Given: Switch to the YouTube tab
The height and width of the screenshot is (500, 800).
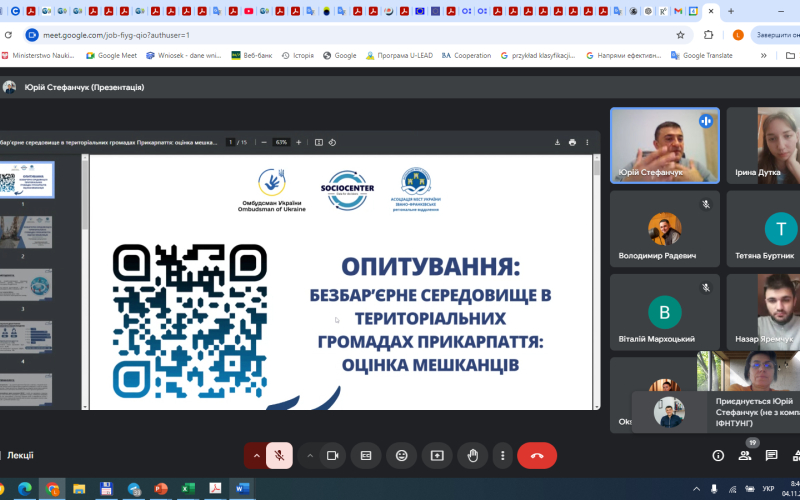Looking at the screenshot, I should [x=248, y=11].
